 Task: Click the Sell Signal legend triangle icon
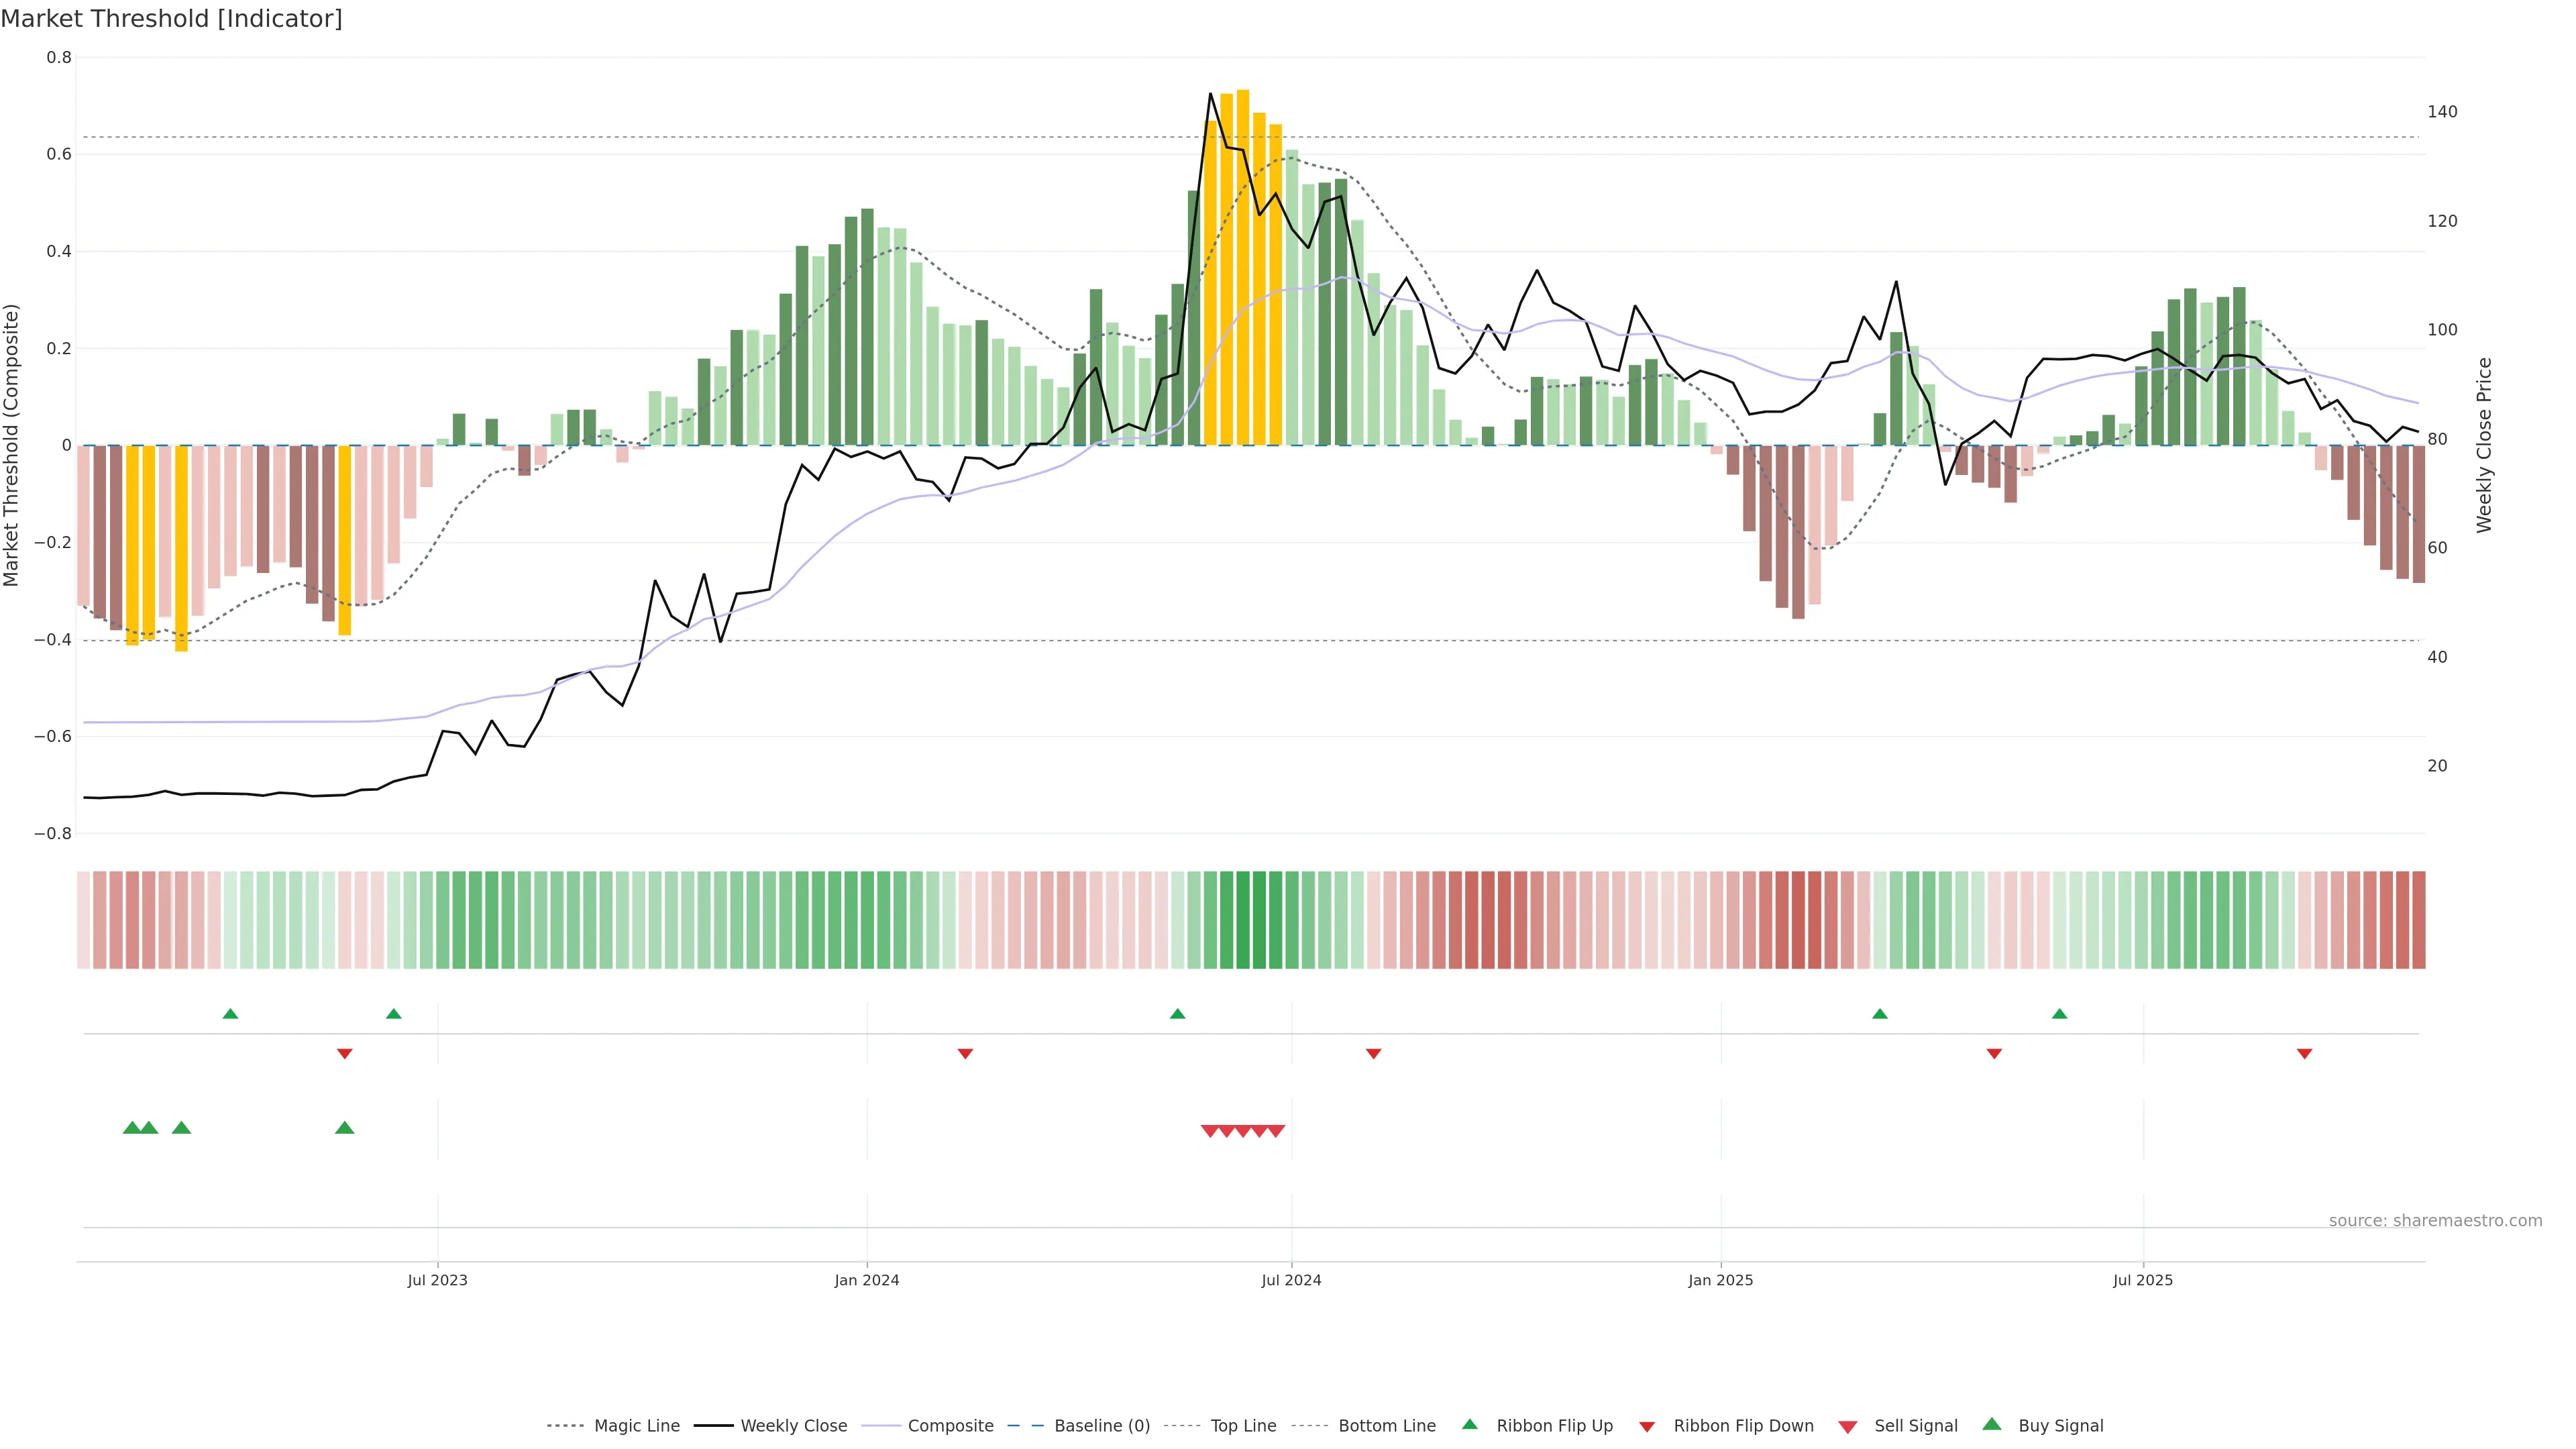[1848, 1427]
